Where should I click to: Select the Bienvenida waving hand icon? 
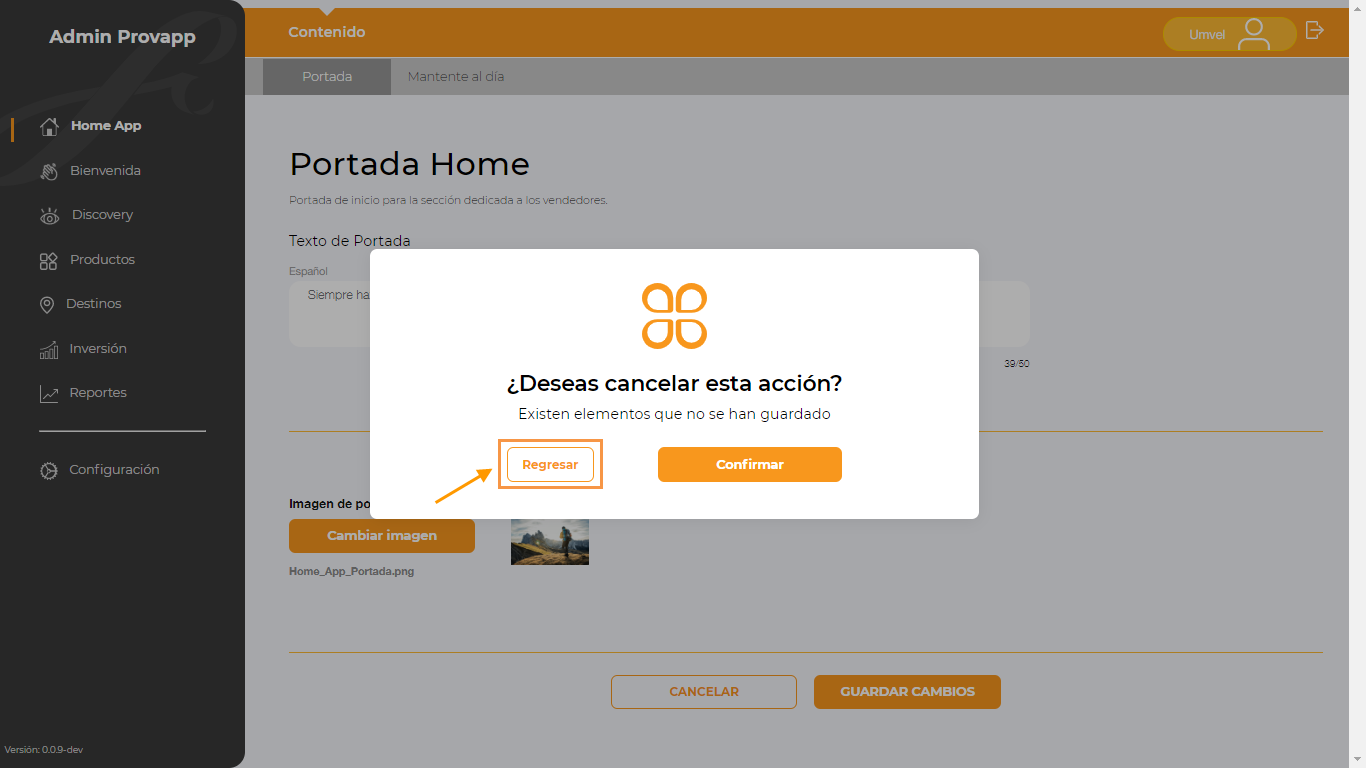click(x=49, y=172)
